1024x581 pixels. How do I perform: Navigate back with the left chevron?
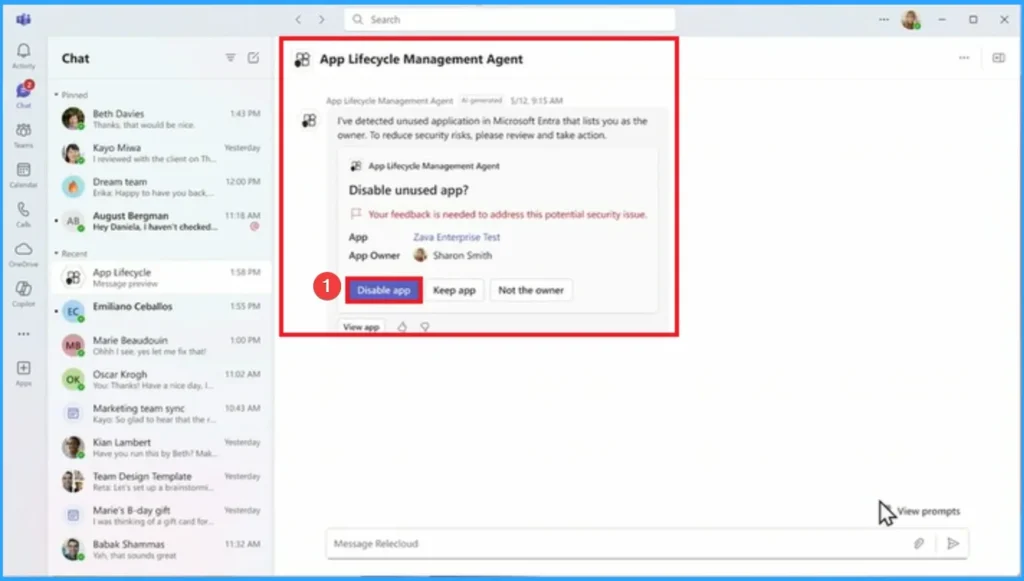297,19
